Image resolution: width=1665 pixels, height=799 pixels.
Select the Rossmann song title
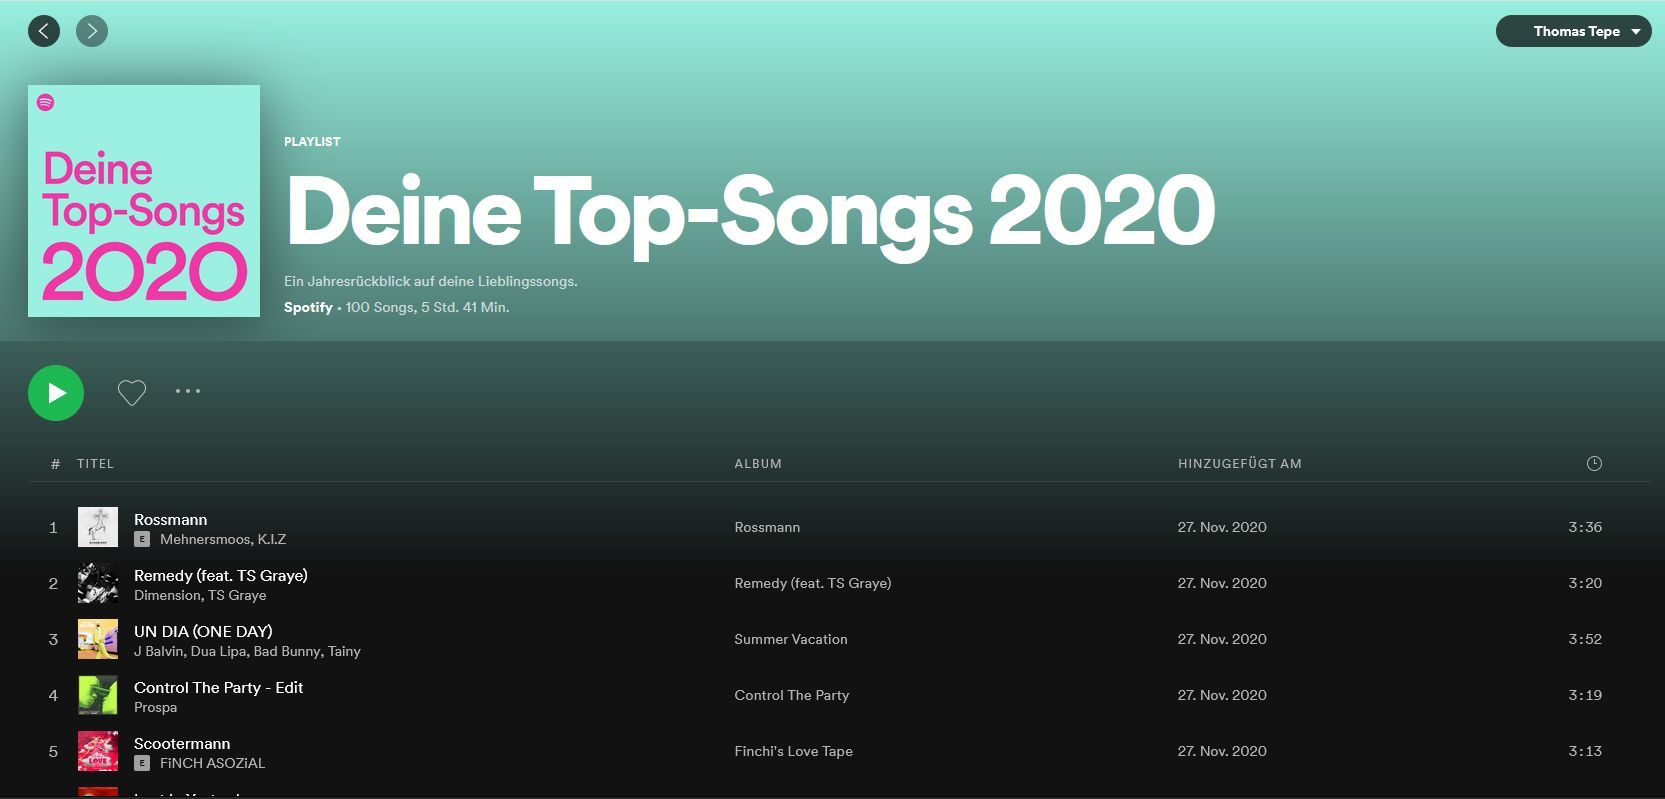tap(171, 519)
